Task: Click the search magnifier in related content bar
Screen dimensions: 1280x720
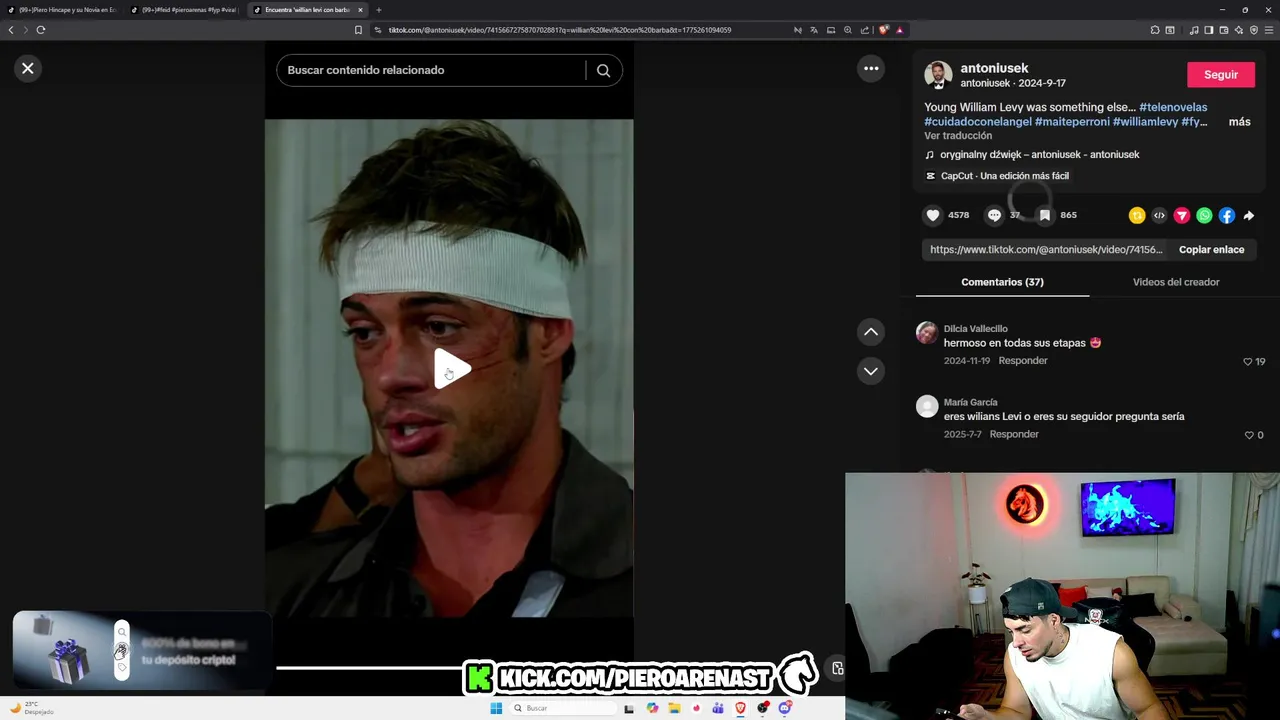Action: tap(603, 70)
